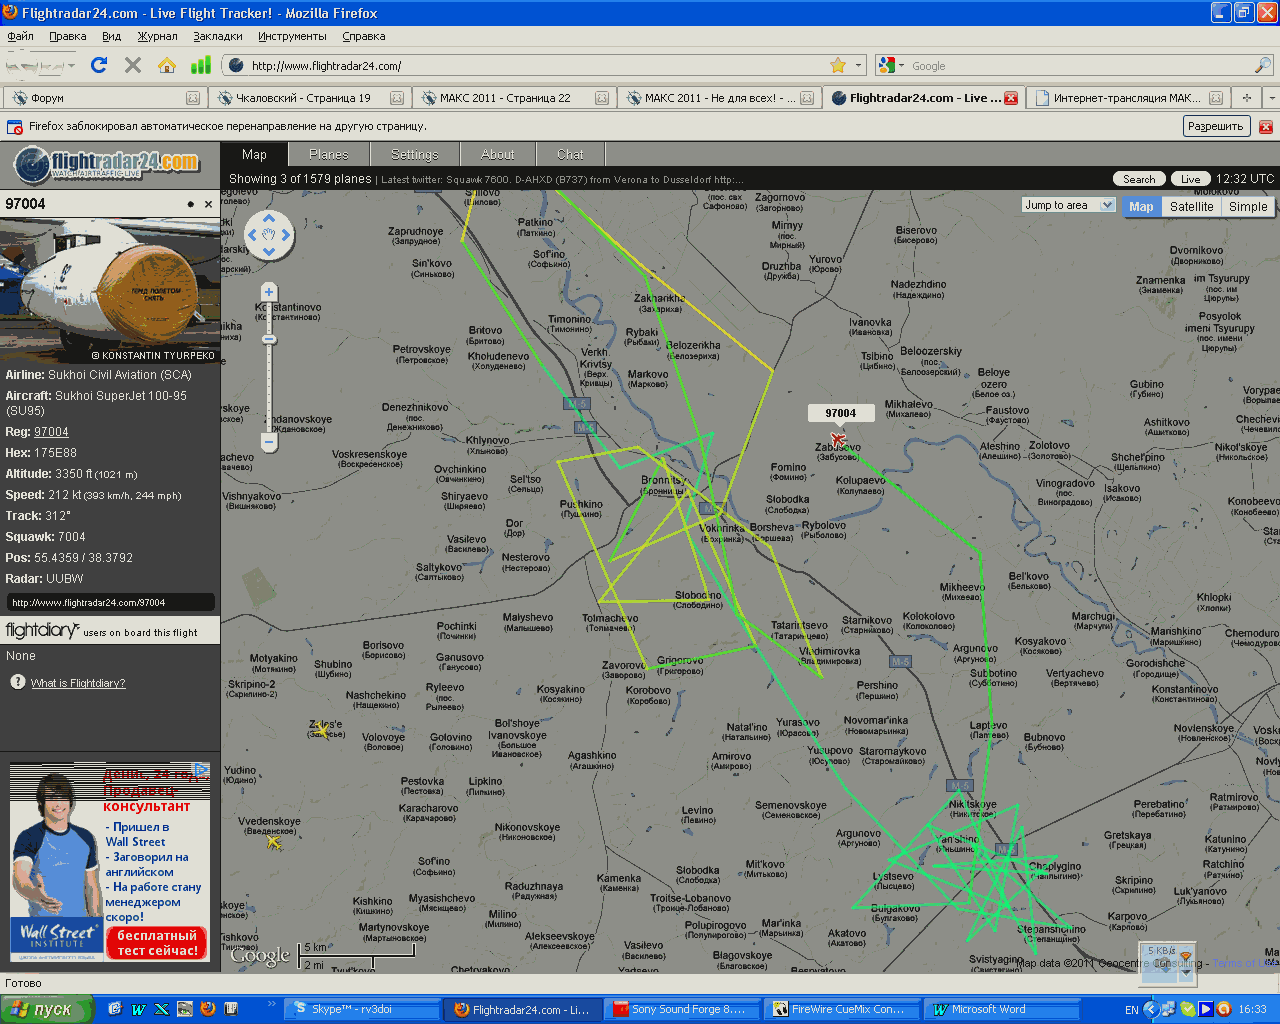This screenshot has height=1024, width=1280.
Task: Open the address bar history dropdown arrow
Action: [859, 66]
